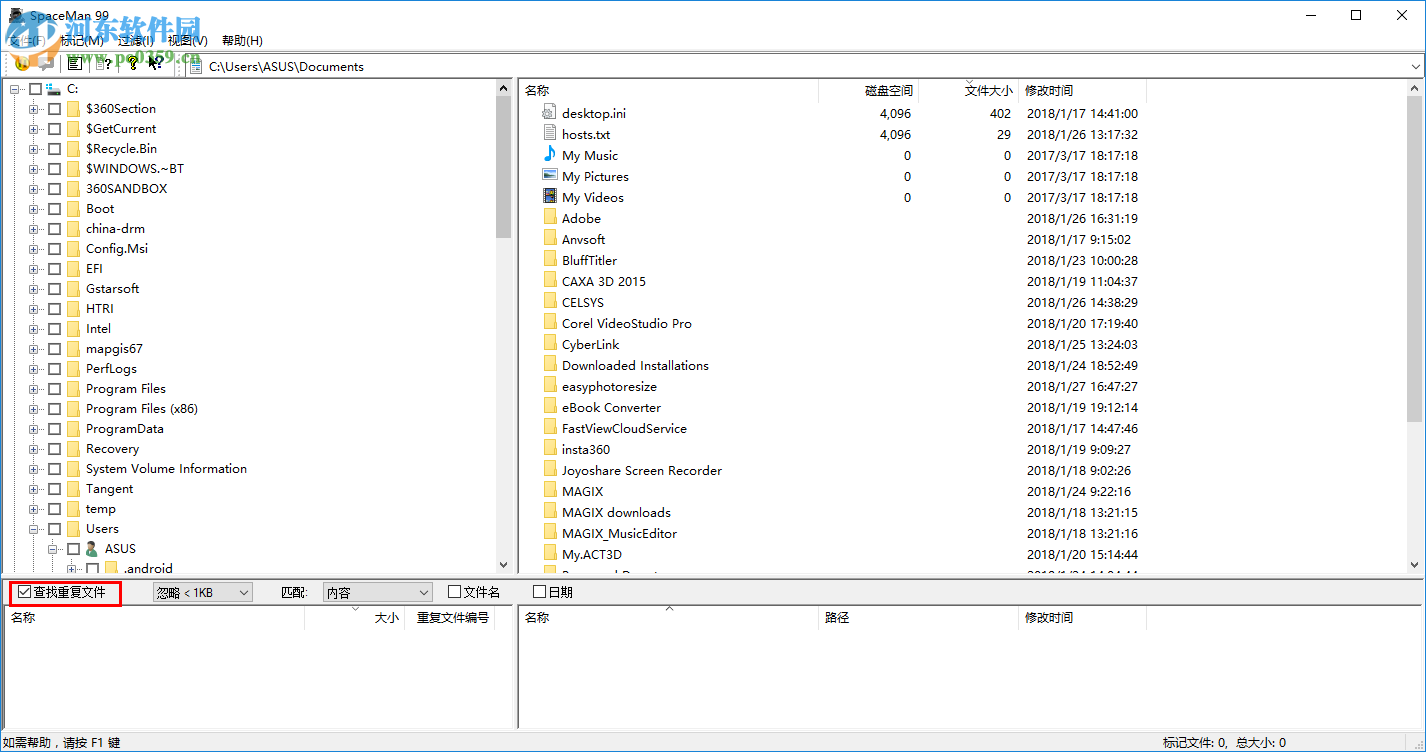This screenshot has width=1426, height=752.
Task: Sort by 修改时间 column header in file list
Action: click(x=1048, y=91)
